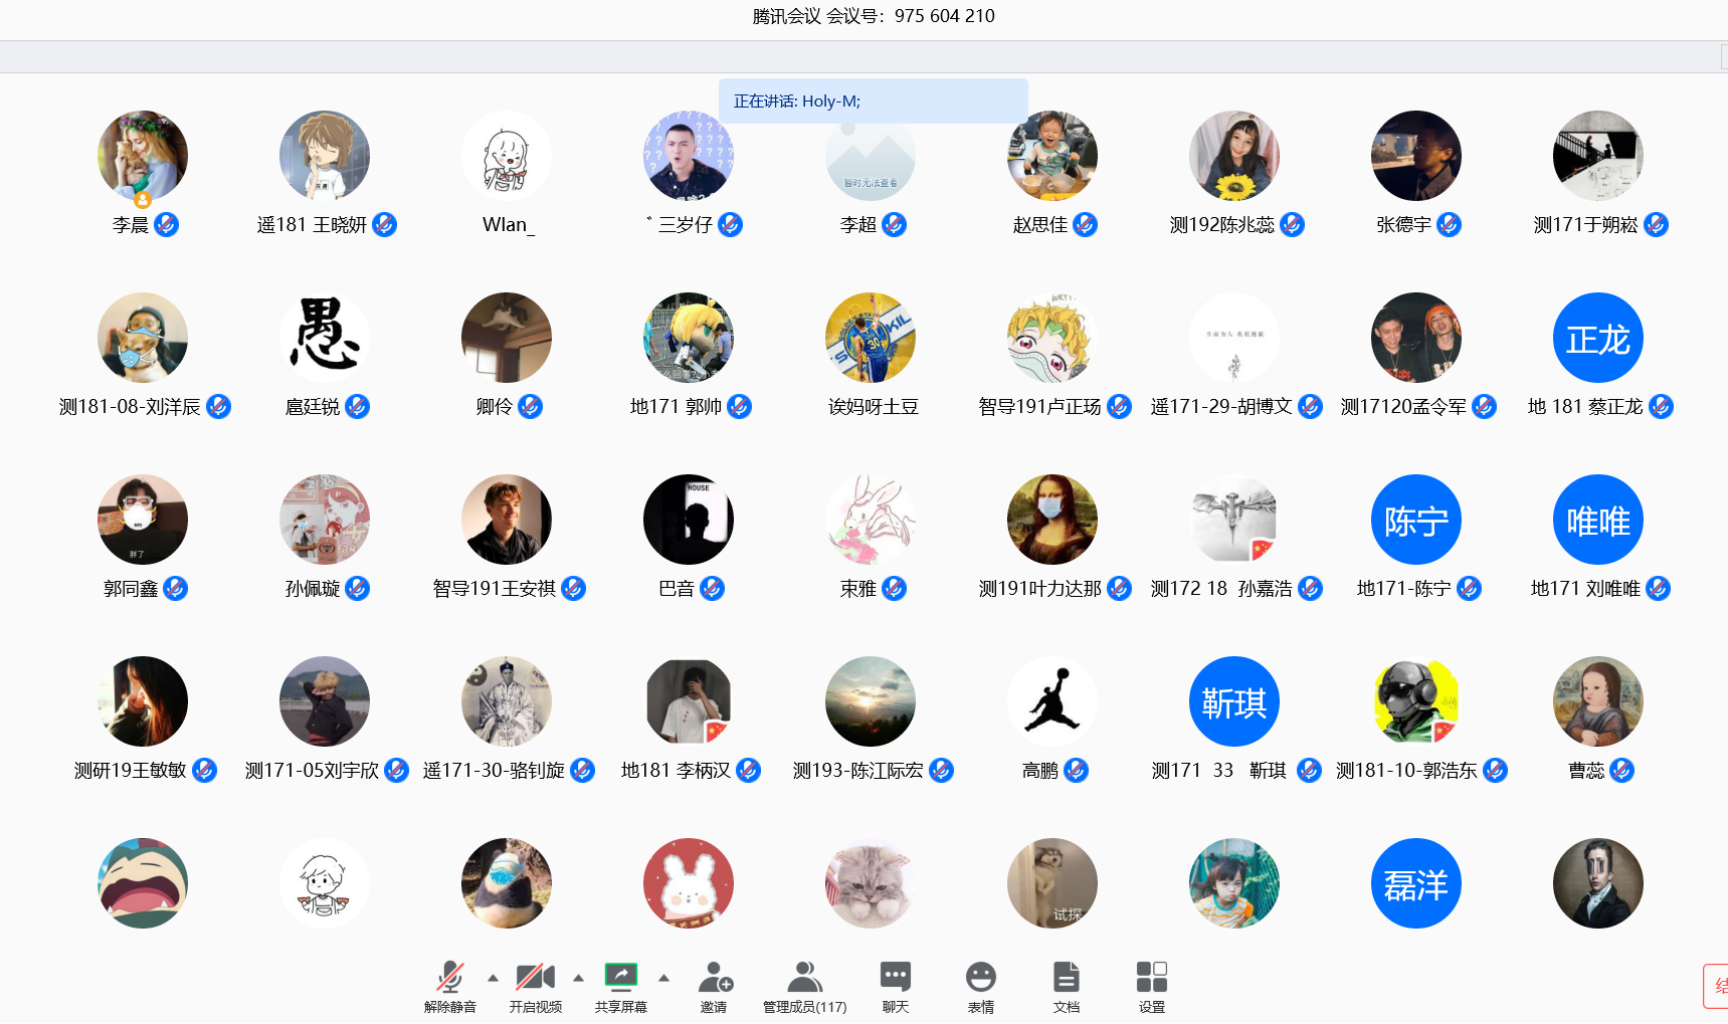Image resolution: width=1728 pixels, height=1024 pixels.
Task: Click the 共享屏幕 share screen icon
Action: pyautogui.click(x=620, y=977)
